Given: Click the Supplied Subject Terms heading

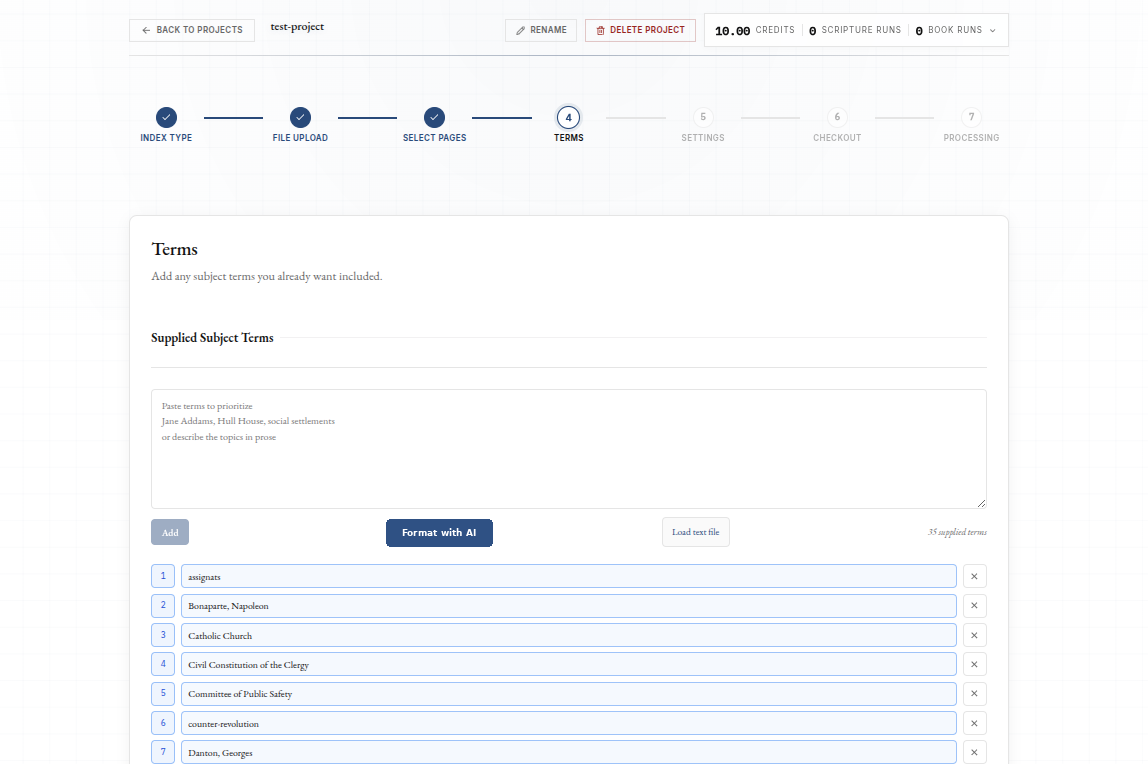Looking at the screenshot, I should [212, 338].
